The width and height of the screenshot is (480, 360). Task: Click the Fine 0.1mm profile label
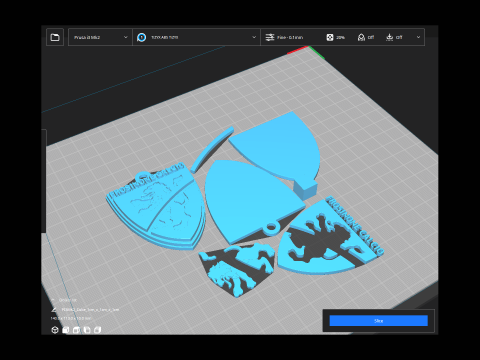[x=290, y=37]
